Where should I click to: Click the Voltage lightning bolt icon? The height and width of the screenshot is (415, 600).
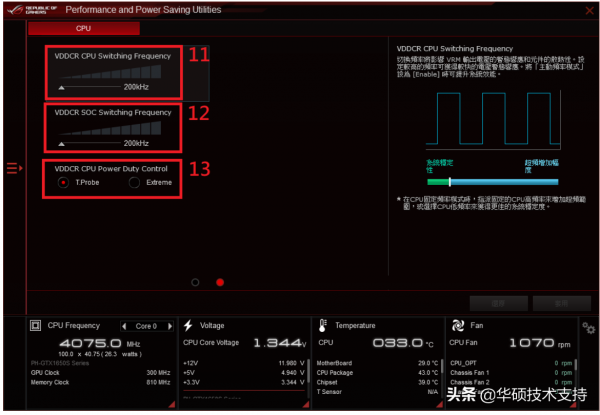pos(188,325)
